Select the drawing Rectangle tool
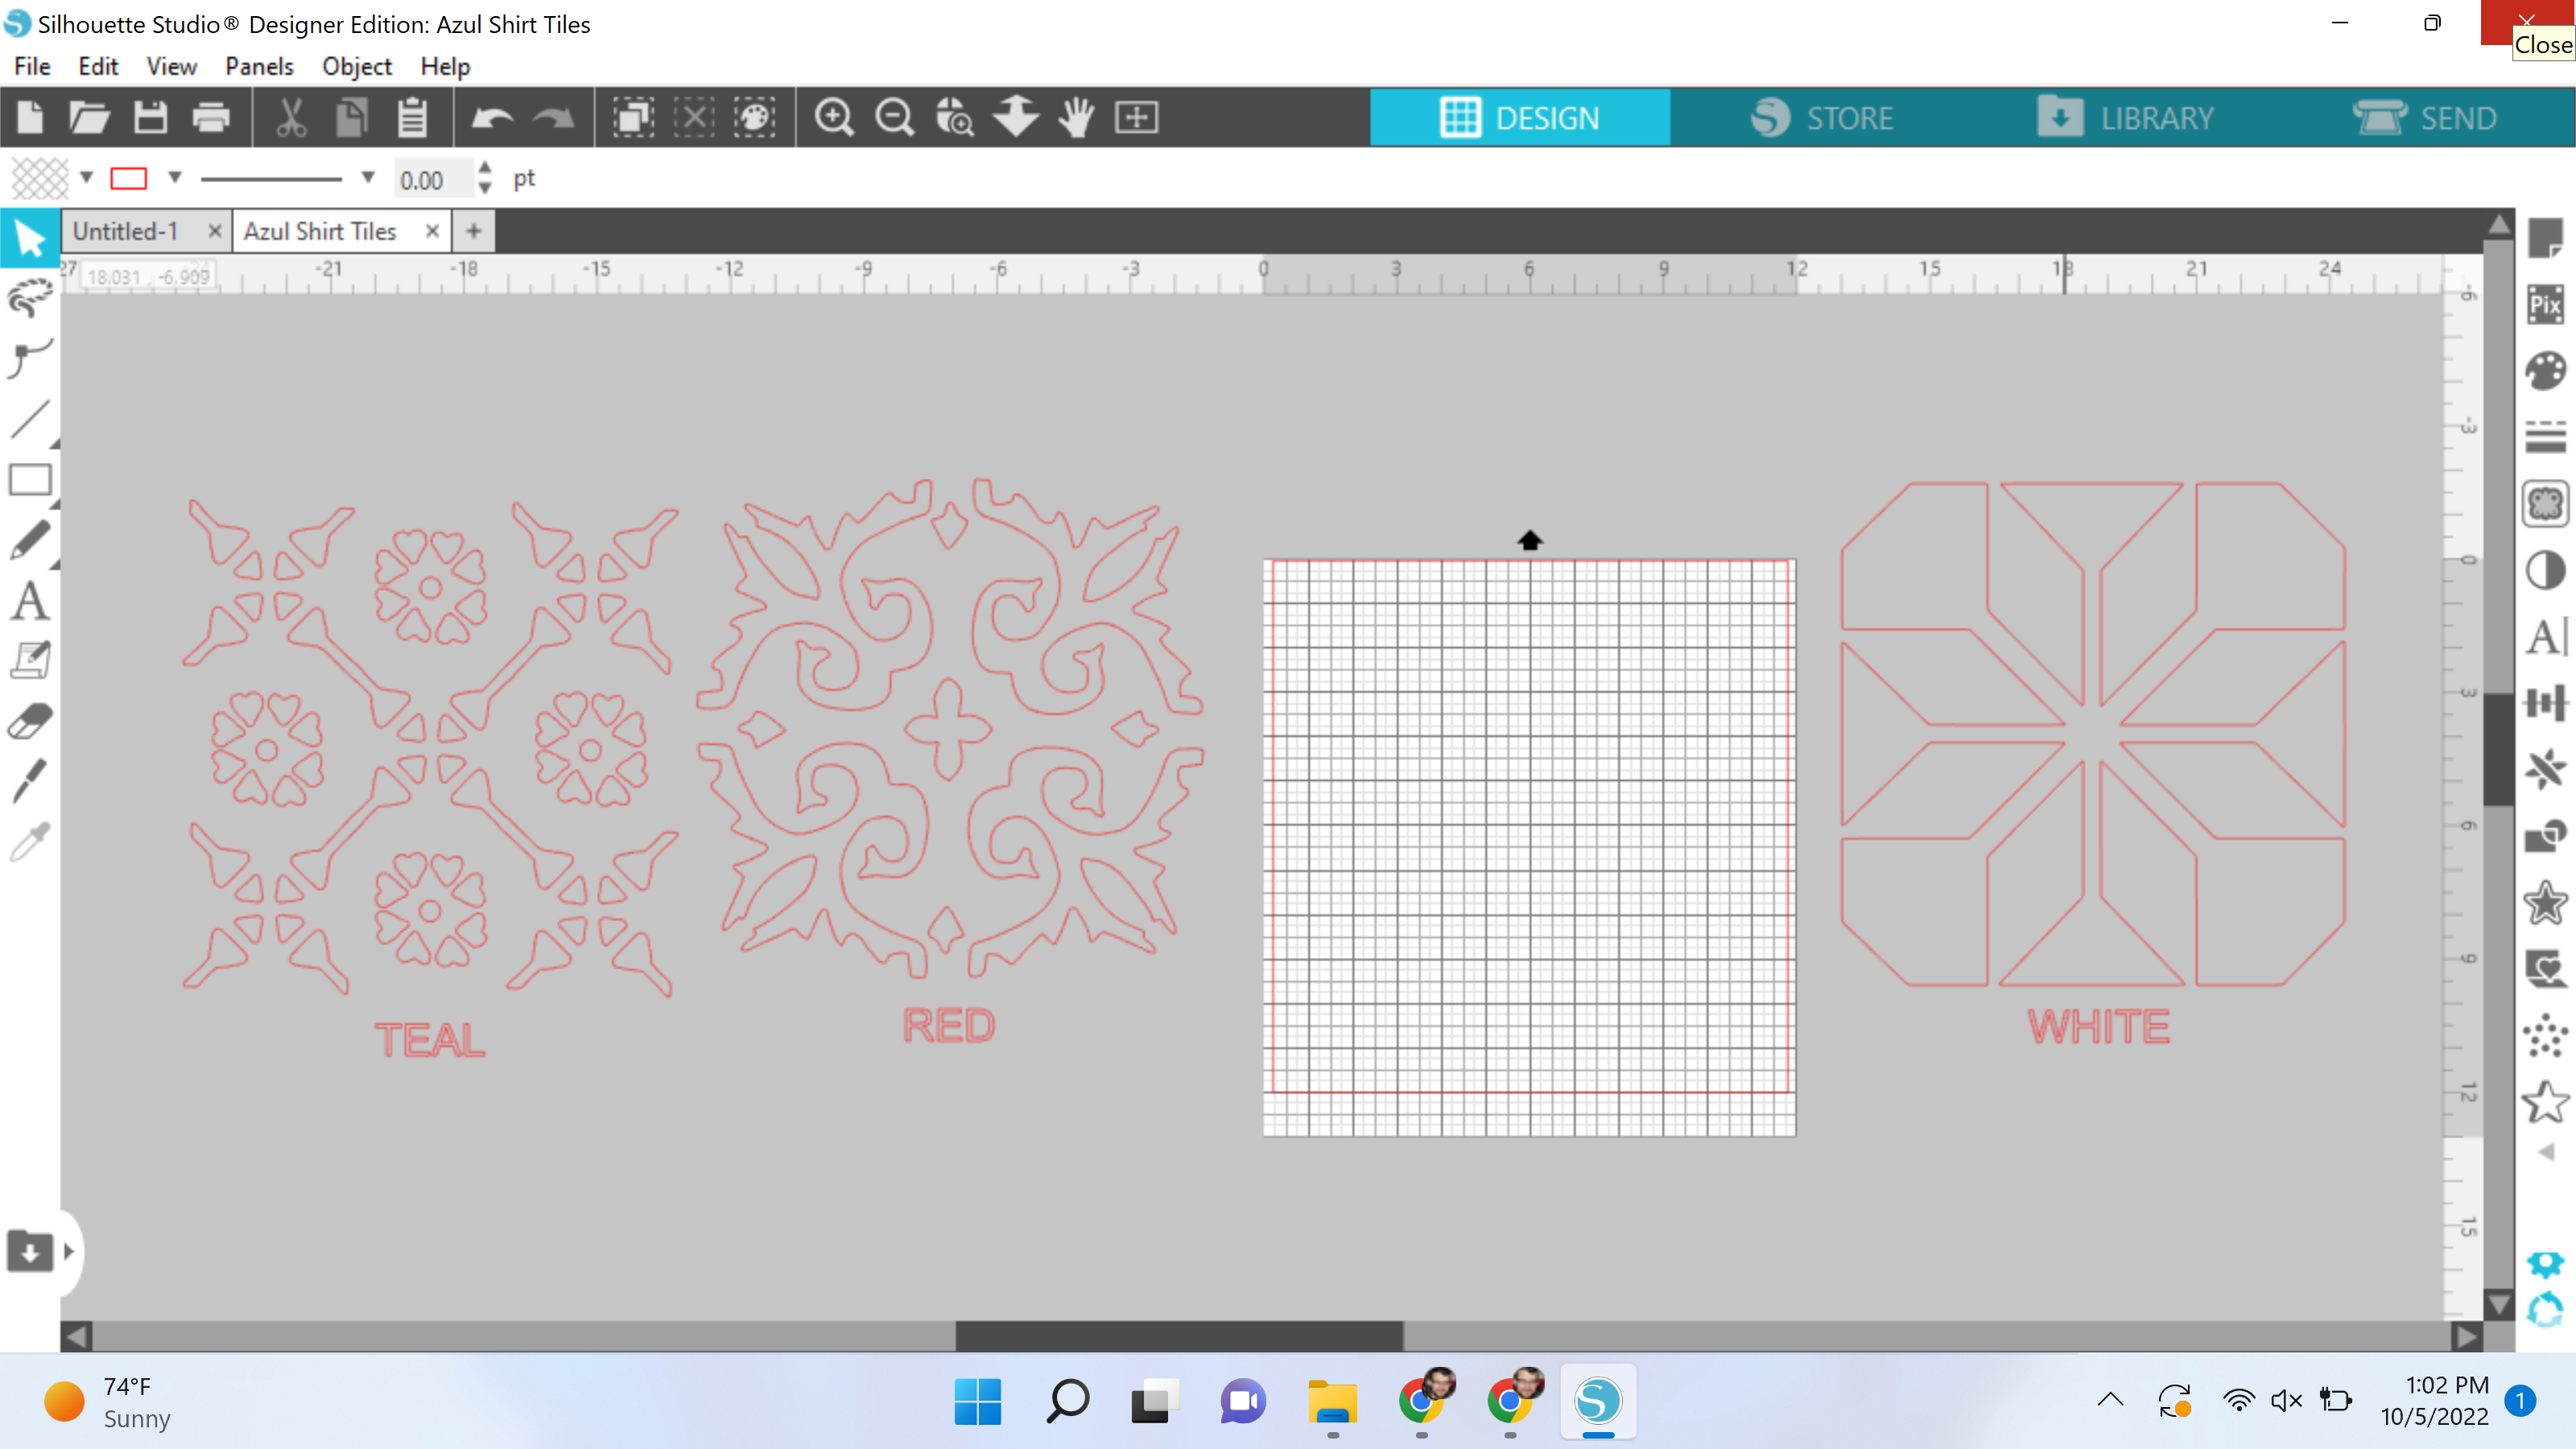Viewport: 2576px width, 1449px height. pyautogui.click(x=30, y=480)
